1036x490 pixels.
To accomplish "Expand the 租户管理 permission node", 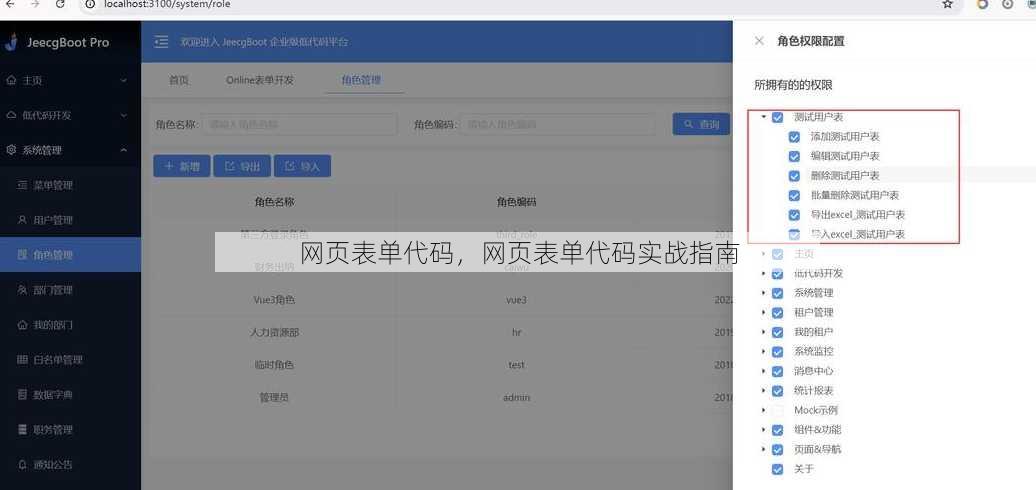I will 763,313.
